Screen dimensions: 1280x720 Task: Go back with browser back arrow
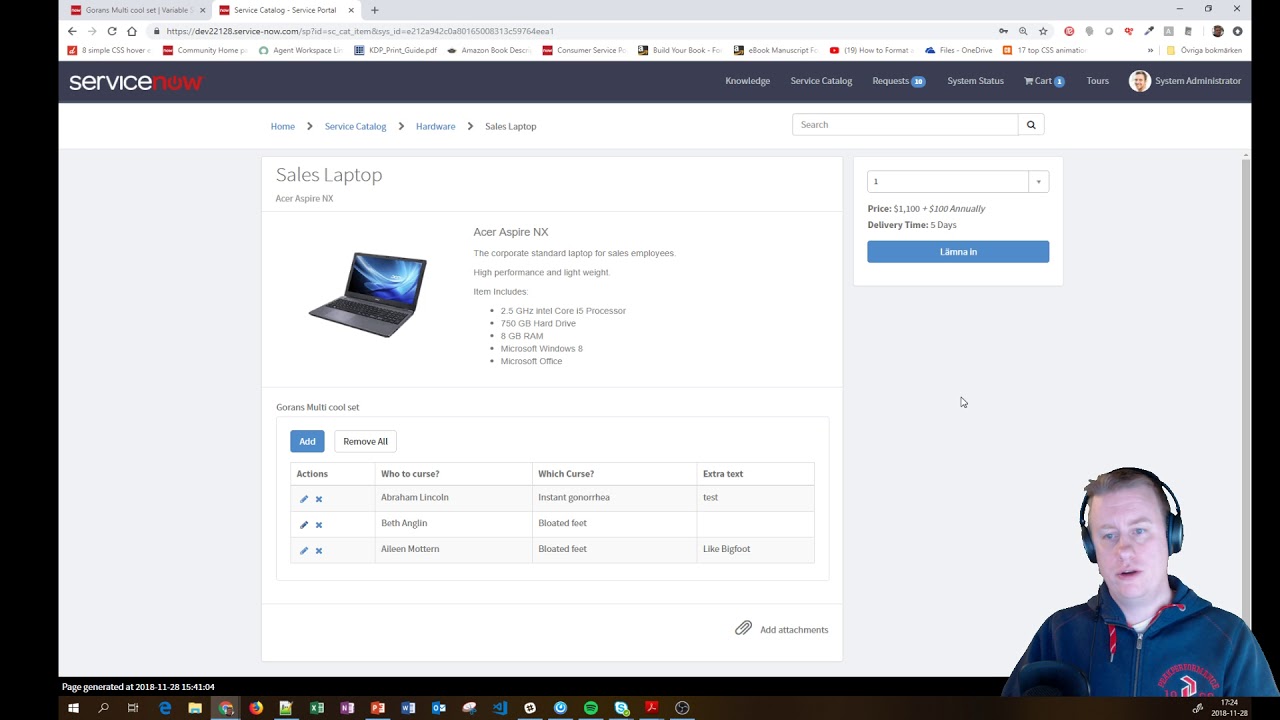(72, 31)
